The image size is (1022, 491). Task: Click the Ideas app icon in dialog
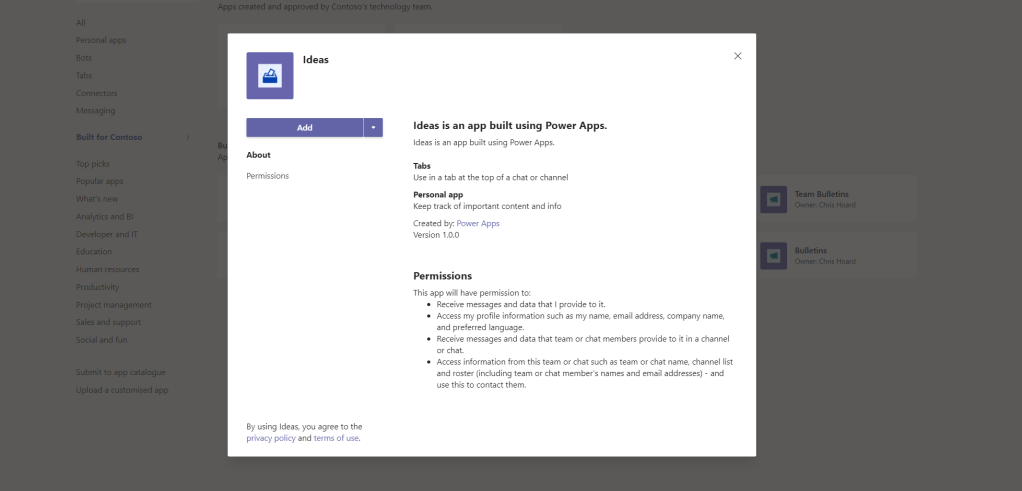[x=270, y=75]
